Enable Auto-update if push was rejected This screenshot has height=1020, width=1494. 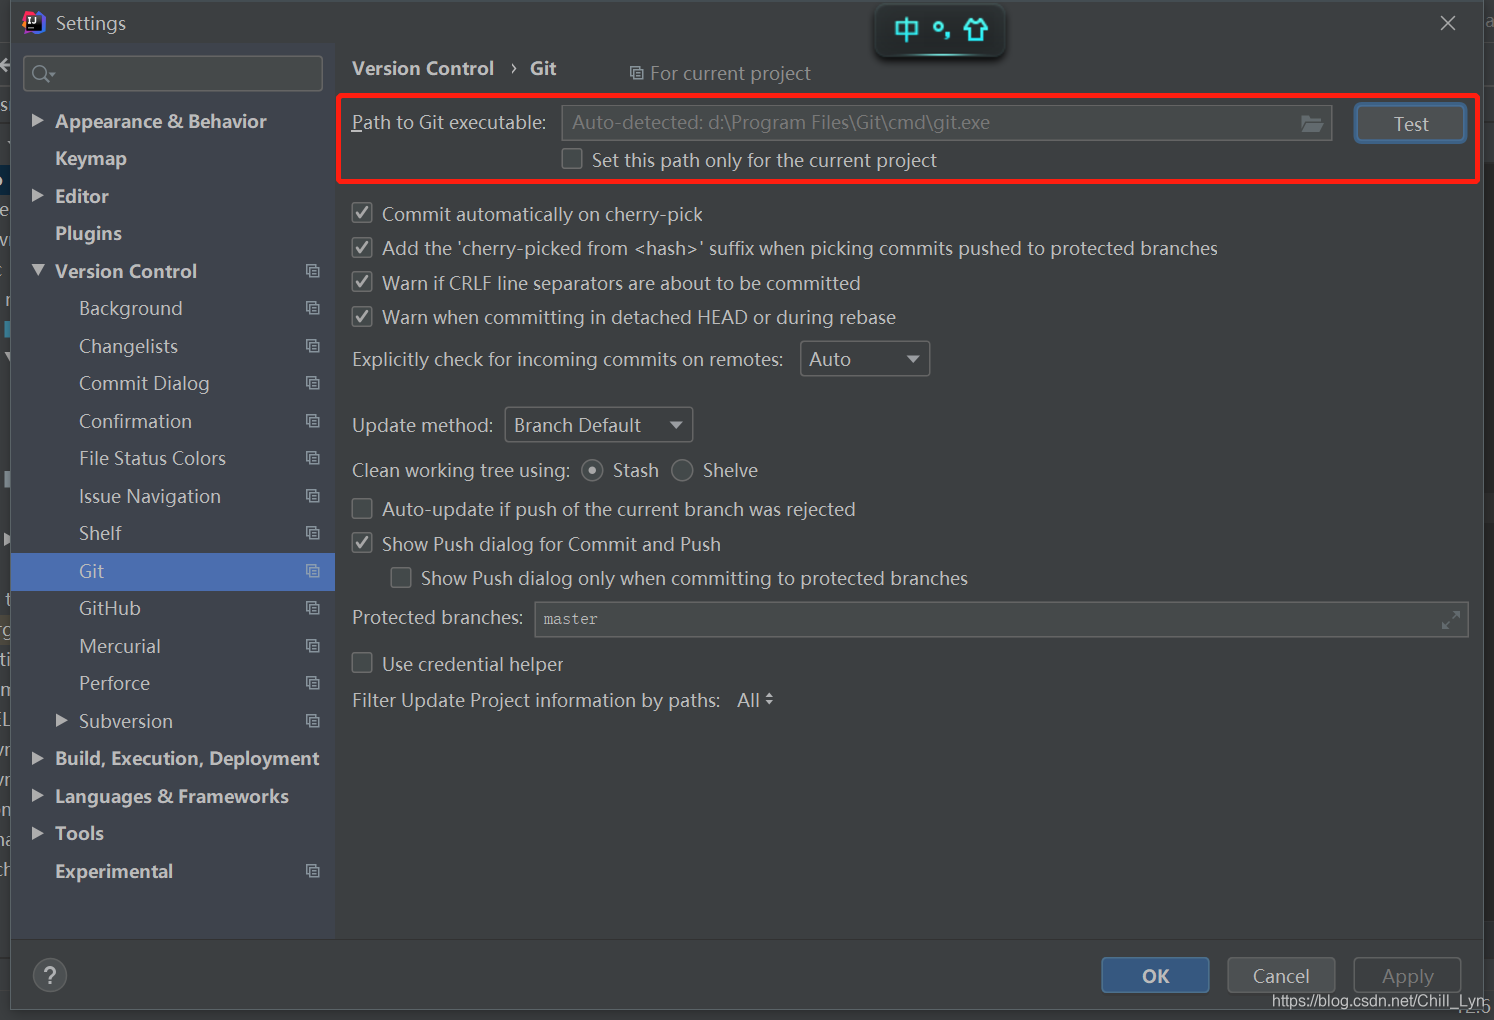(x=362, y=509)
